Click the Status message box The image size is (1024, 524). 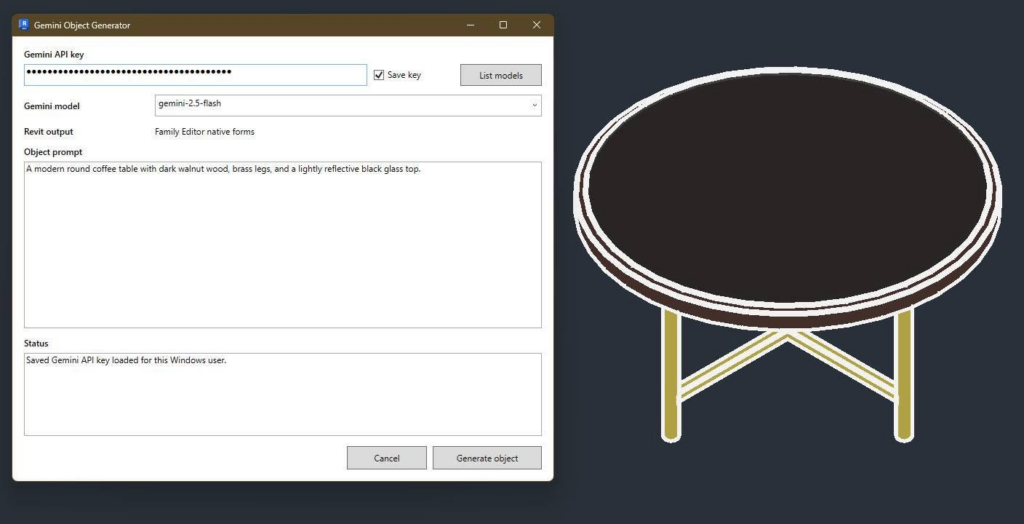[283, 394]
